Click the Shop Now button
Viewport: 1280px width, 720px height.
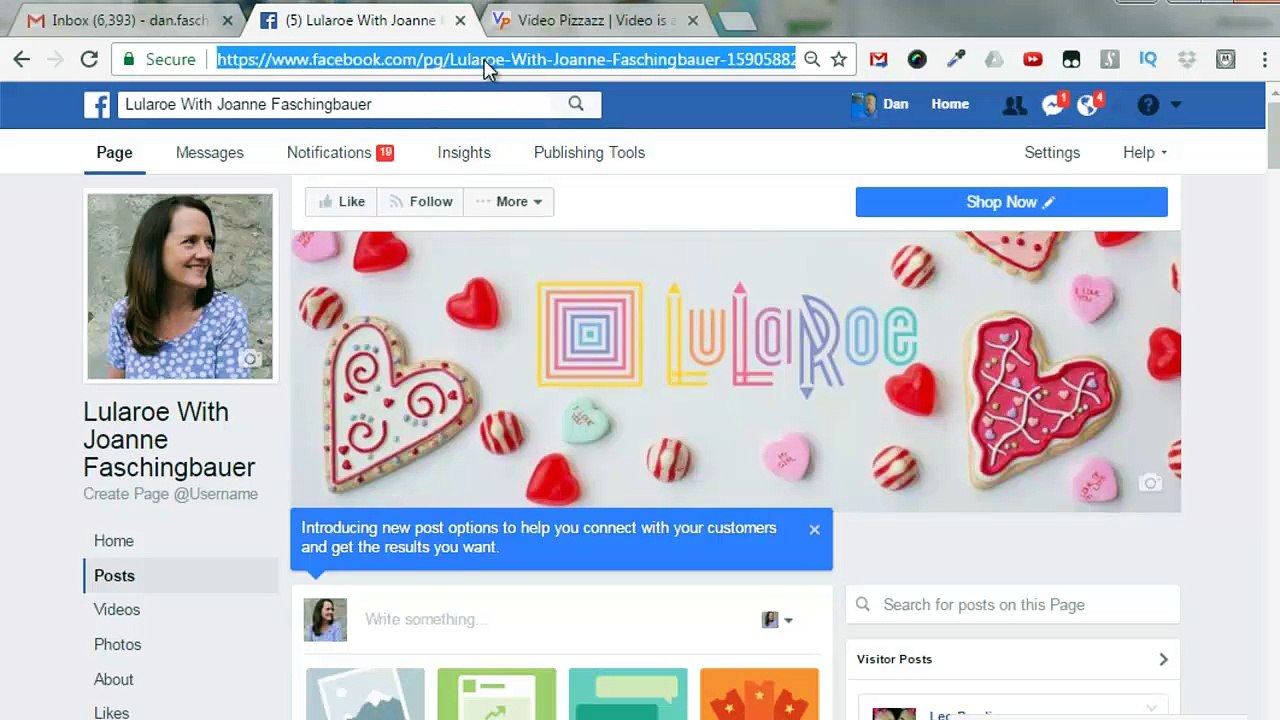(1011, 202)
